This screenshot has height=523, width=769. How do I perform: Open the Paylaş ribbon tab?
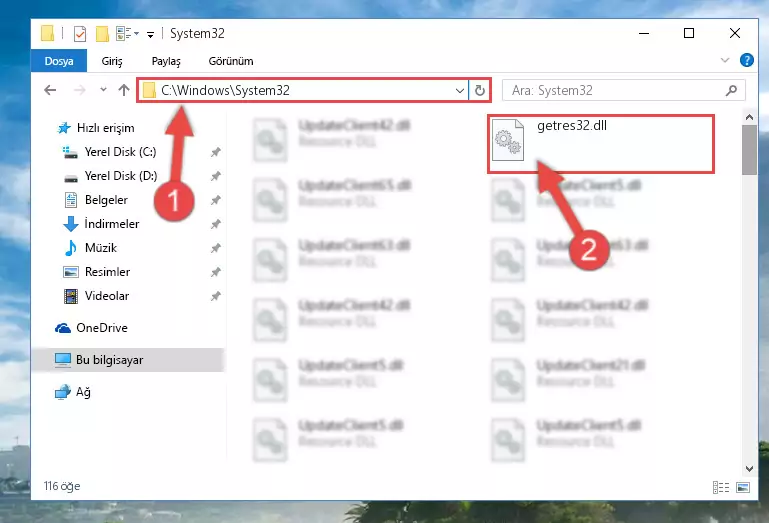coord(166,61)
